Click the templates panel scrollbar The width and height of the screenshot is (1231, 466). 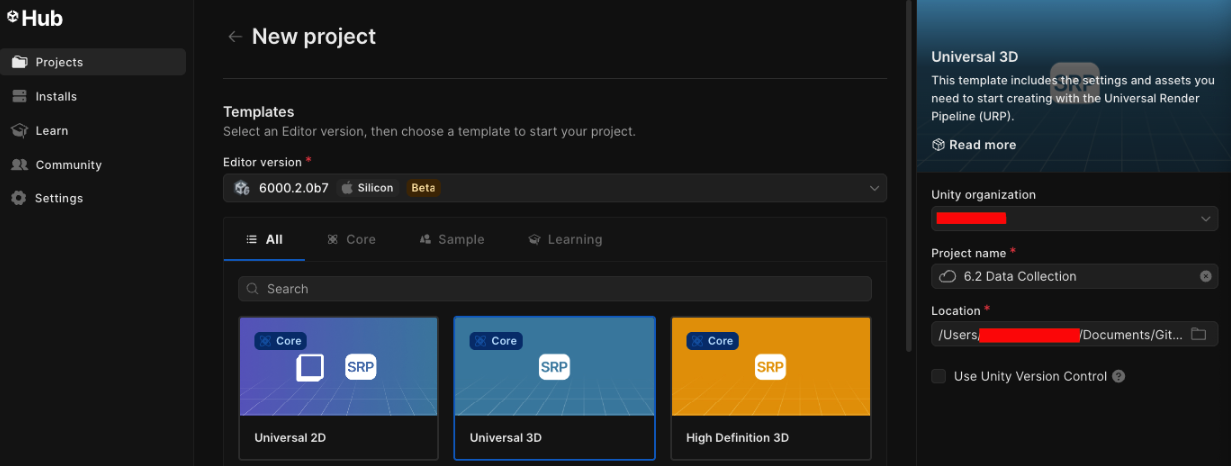click(x=908, y=176)
